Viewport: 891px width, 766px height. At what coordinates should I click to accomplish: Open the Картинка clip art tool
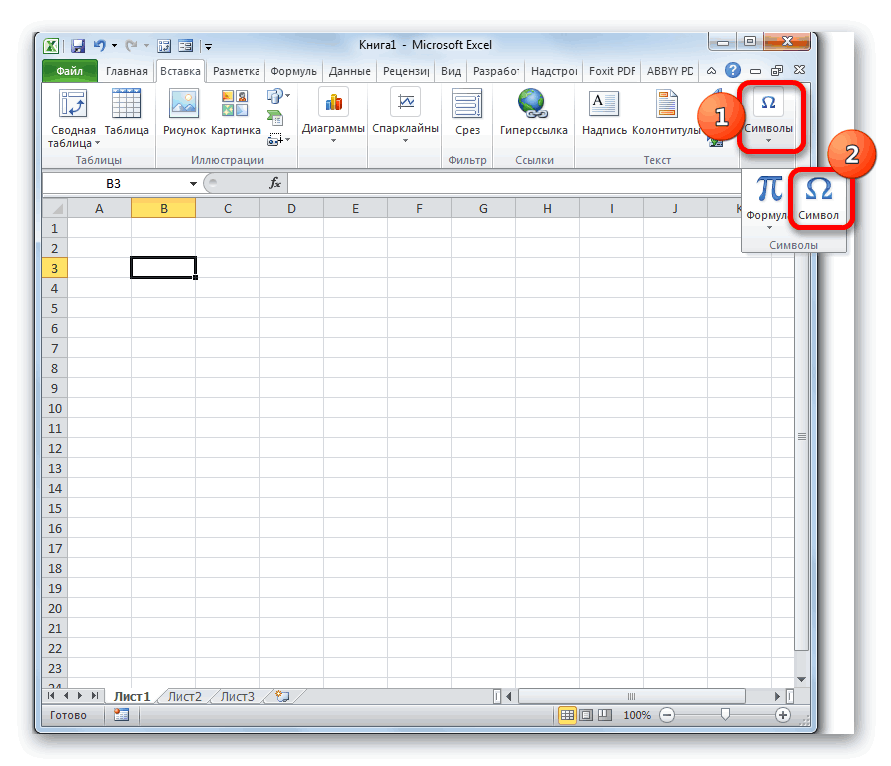[235, 113]
